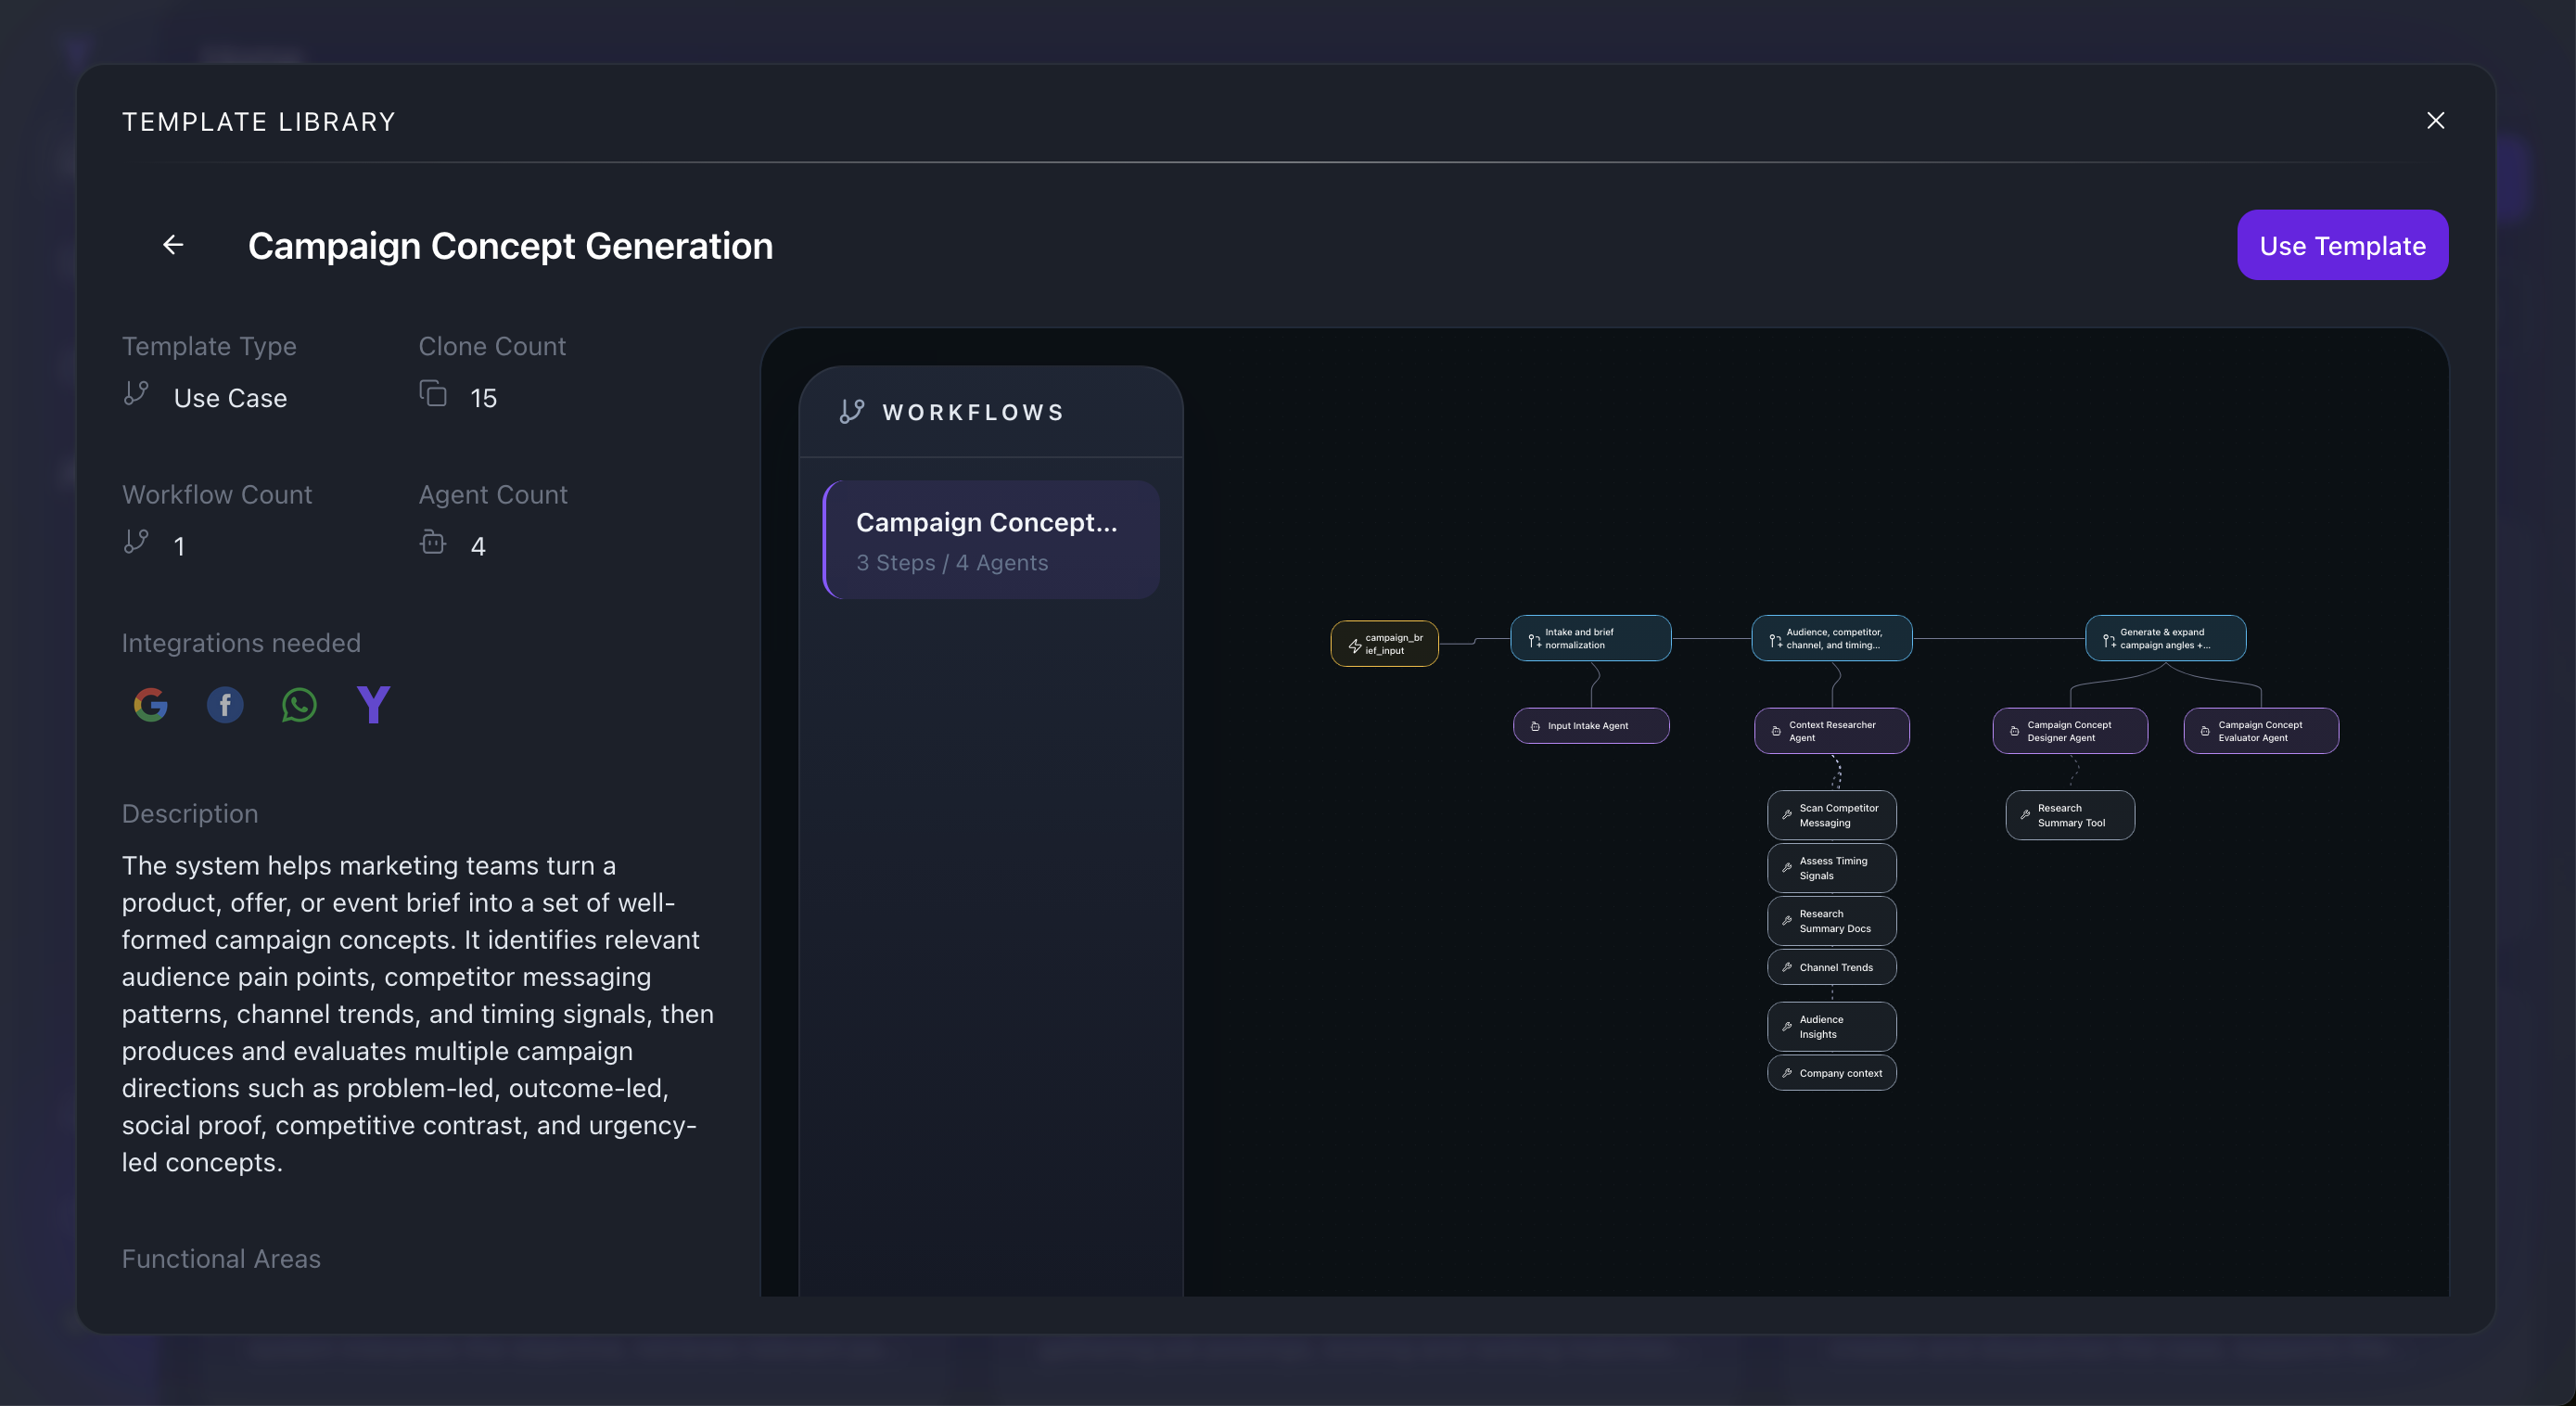Image resolution: width=2576 pixels, height=1406 pixels.
Task: Click the Clone Count copy icon
Action: 433,393
